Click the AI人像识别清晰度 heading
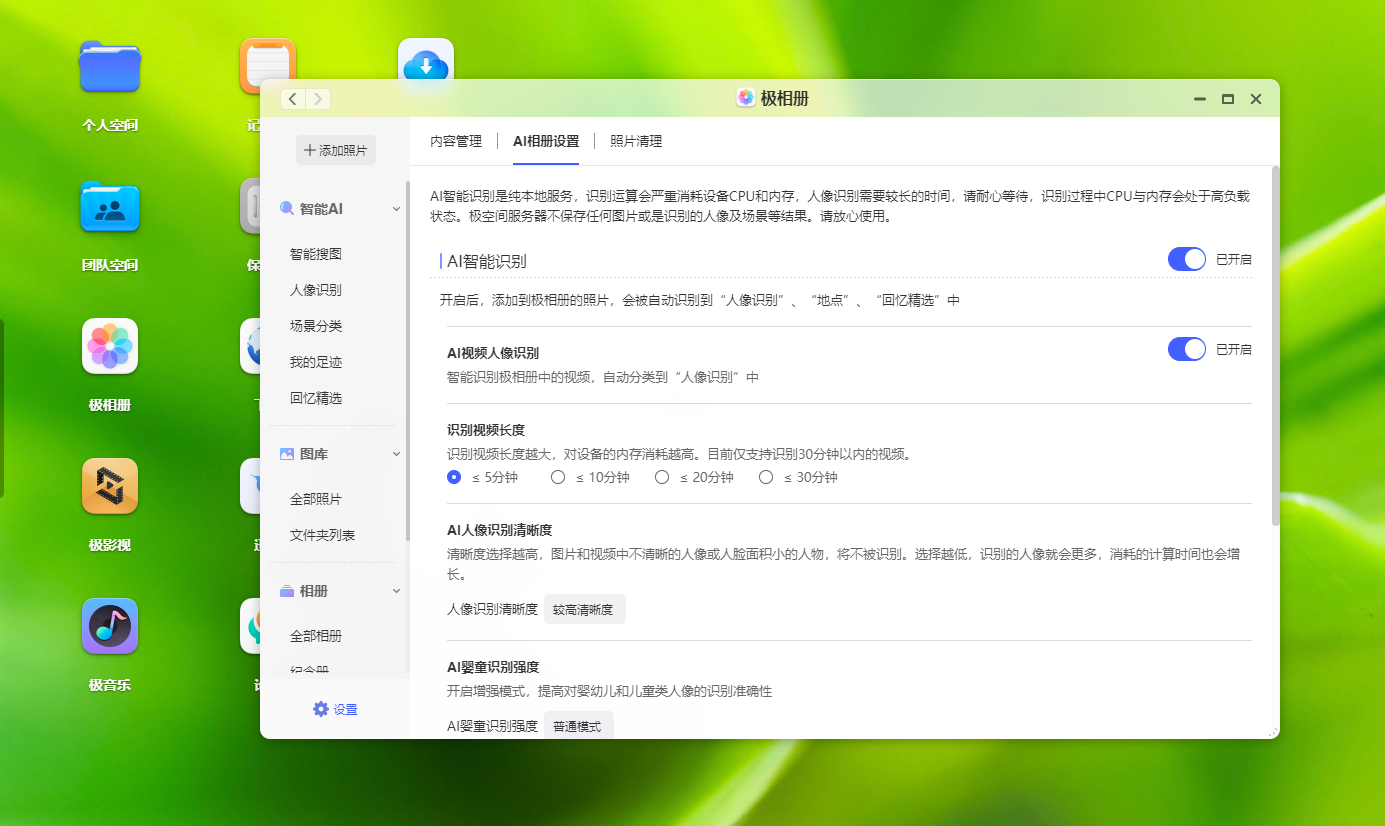The height and width of the screenshot is (826, 1385). point(499,530)
